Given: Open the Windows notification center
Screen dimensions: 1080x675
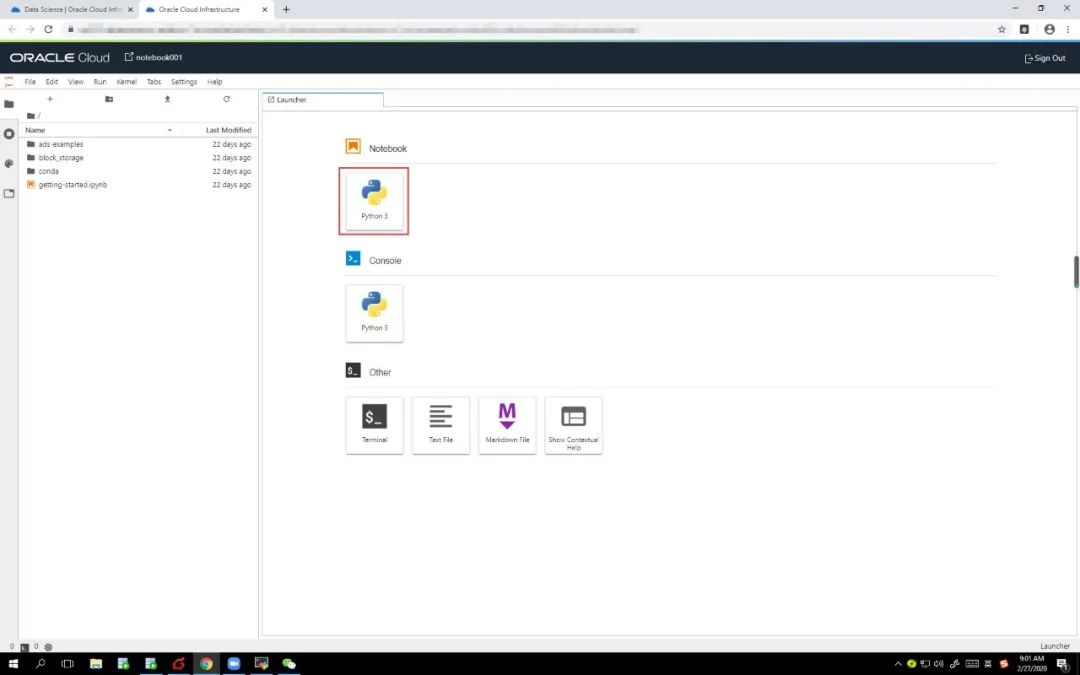Looking at the screenshot, I should (1062, 664).
